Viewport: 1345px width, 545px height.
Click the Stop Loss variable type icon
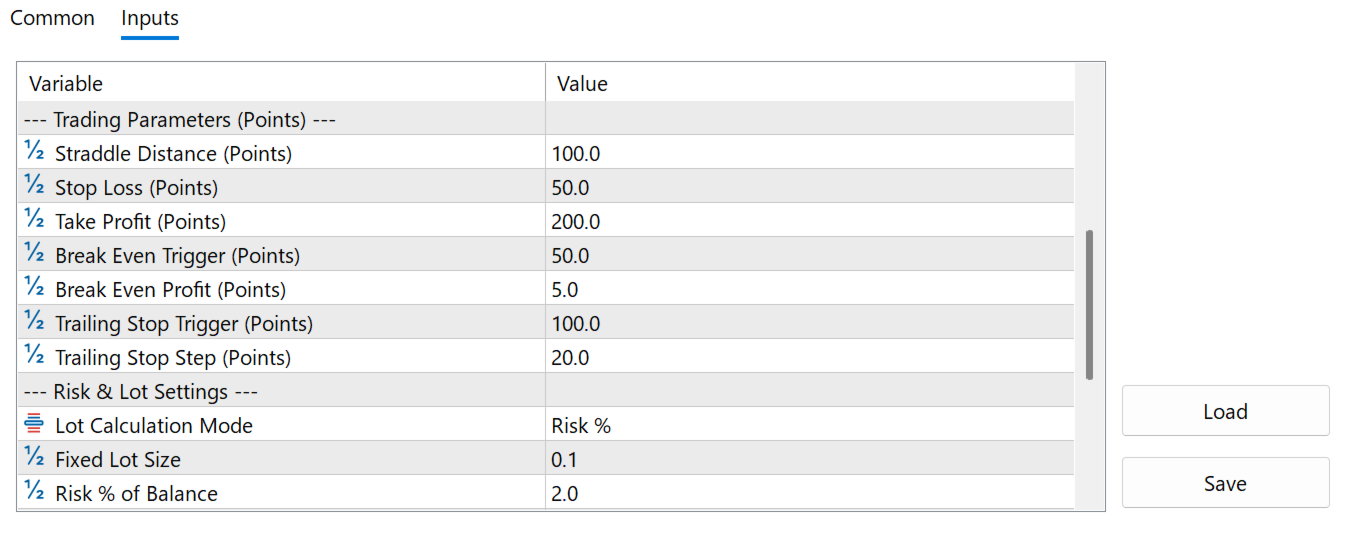[34, 187]
